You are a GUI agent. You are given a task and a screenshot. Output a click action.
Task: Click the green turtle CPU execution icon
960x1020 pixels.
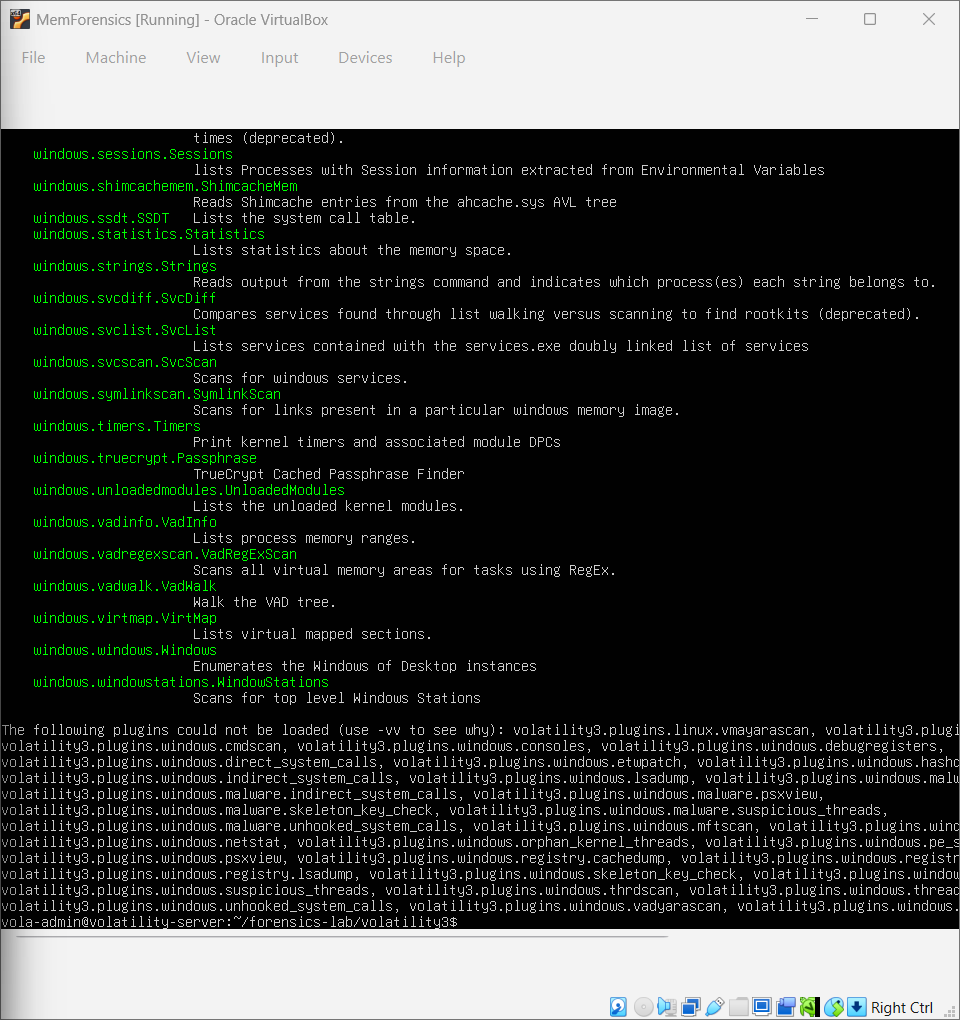(809, 1006)
